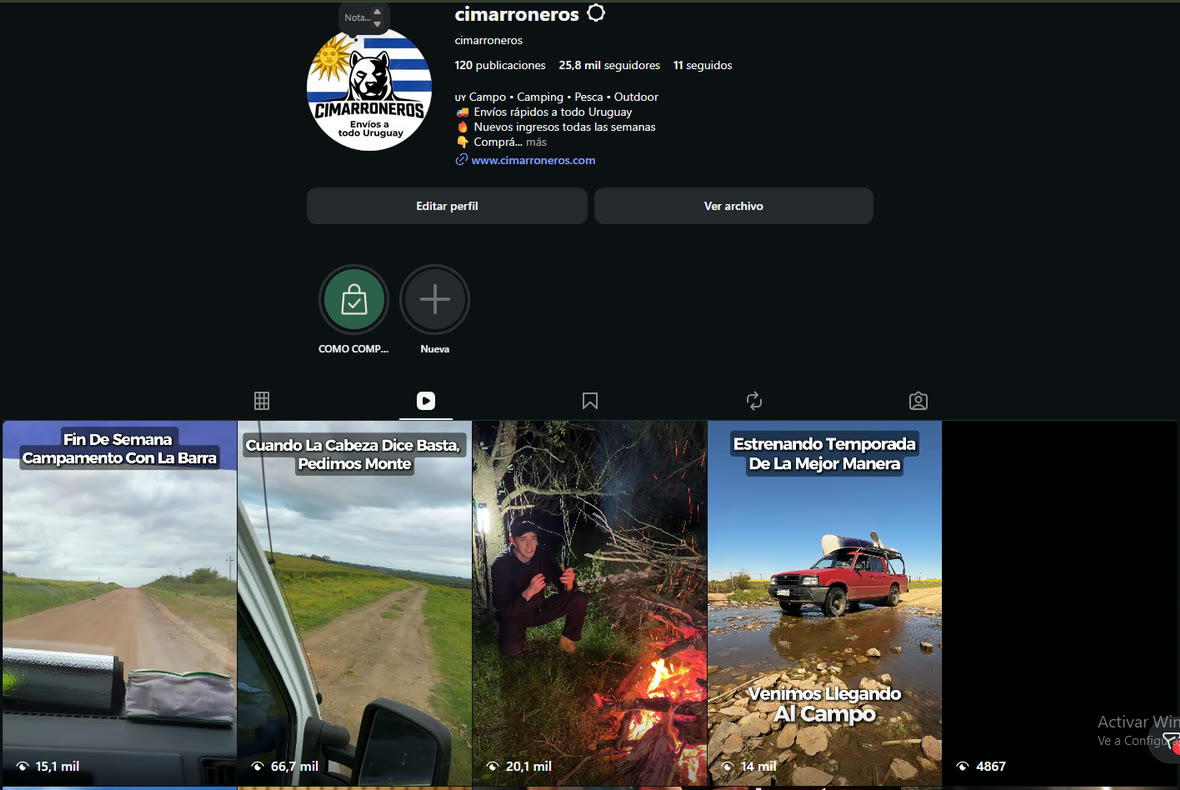Viewport: 1180px width, 790px height.
Task: Open the dark reel with 4867 views
Action: (1060, 603)
